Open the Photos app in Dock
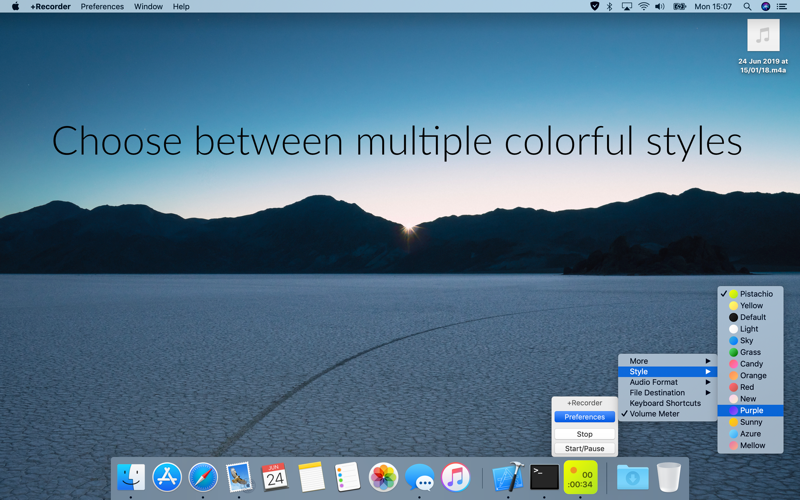This screenshot has height=500, width=800. (383, 477)
